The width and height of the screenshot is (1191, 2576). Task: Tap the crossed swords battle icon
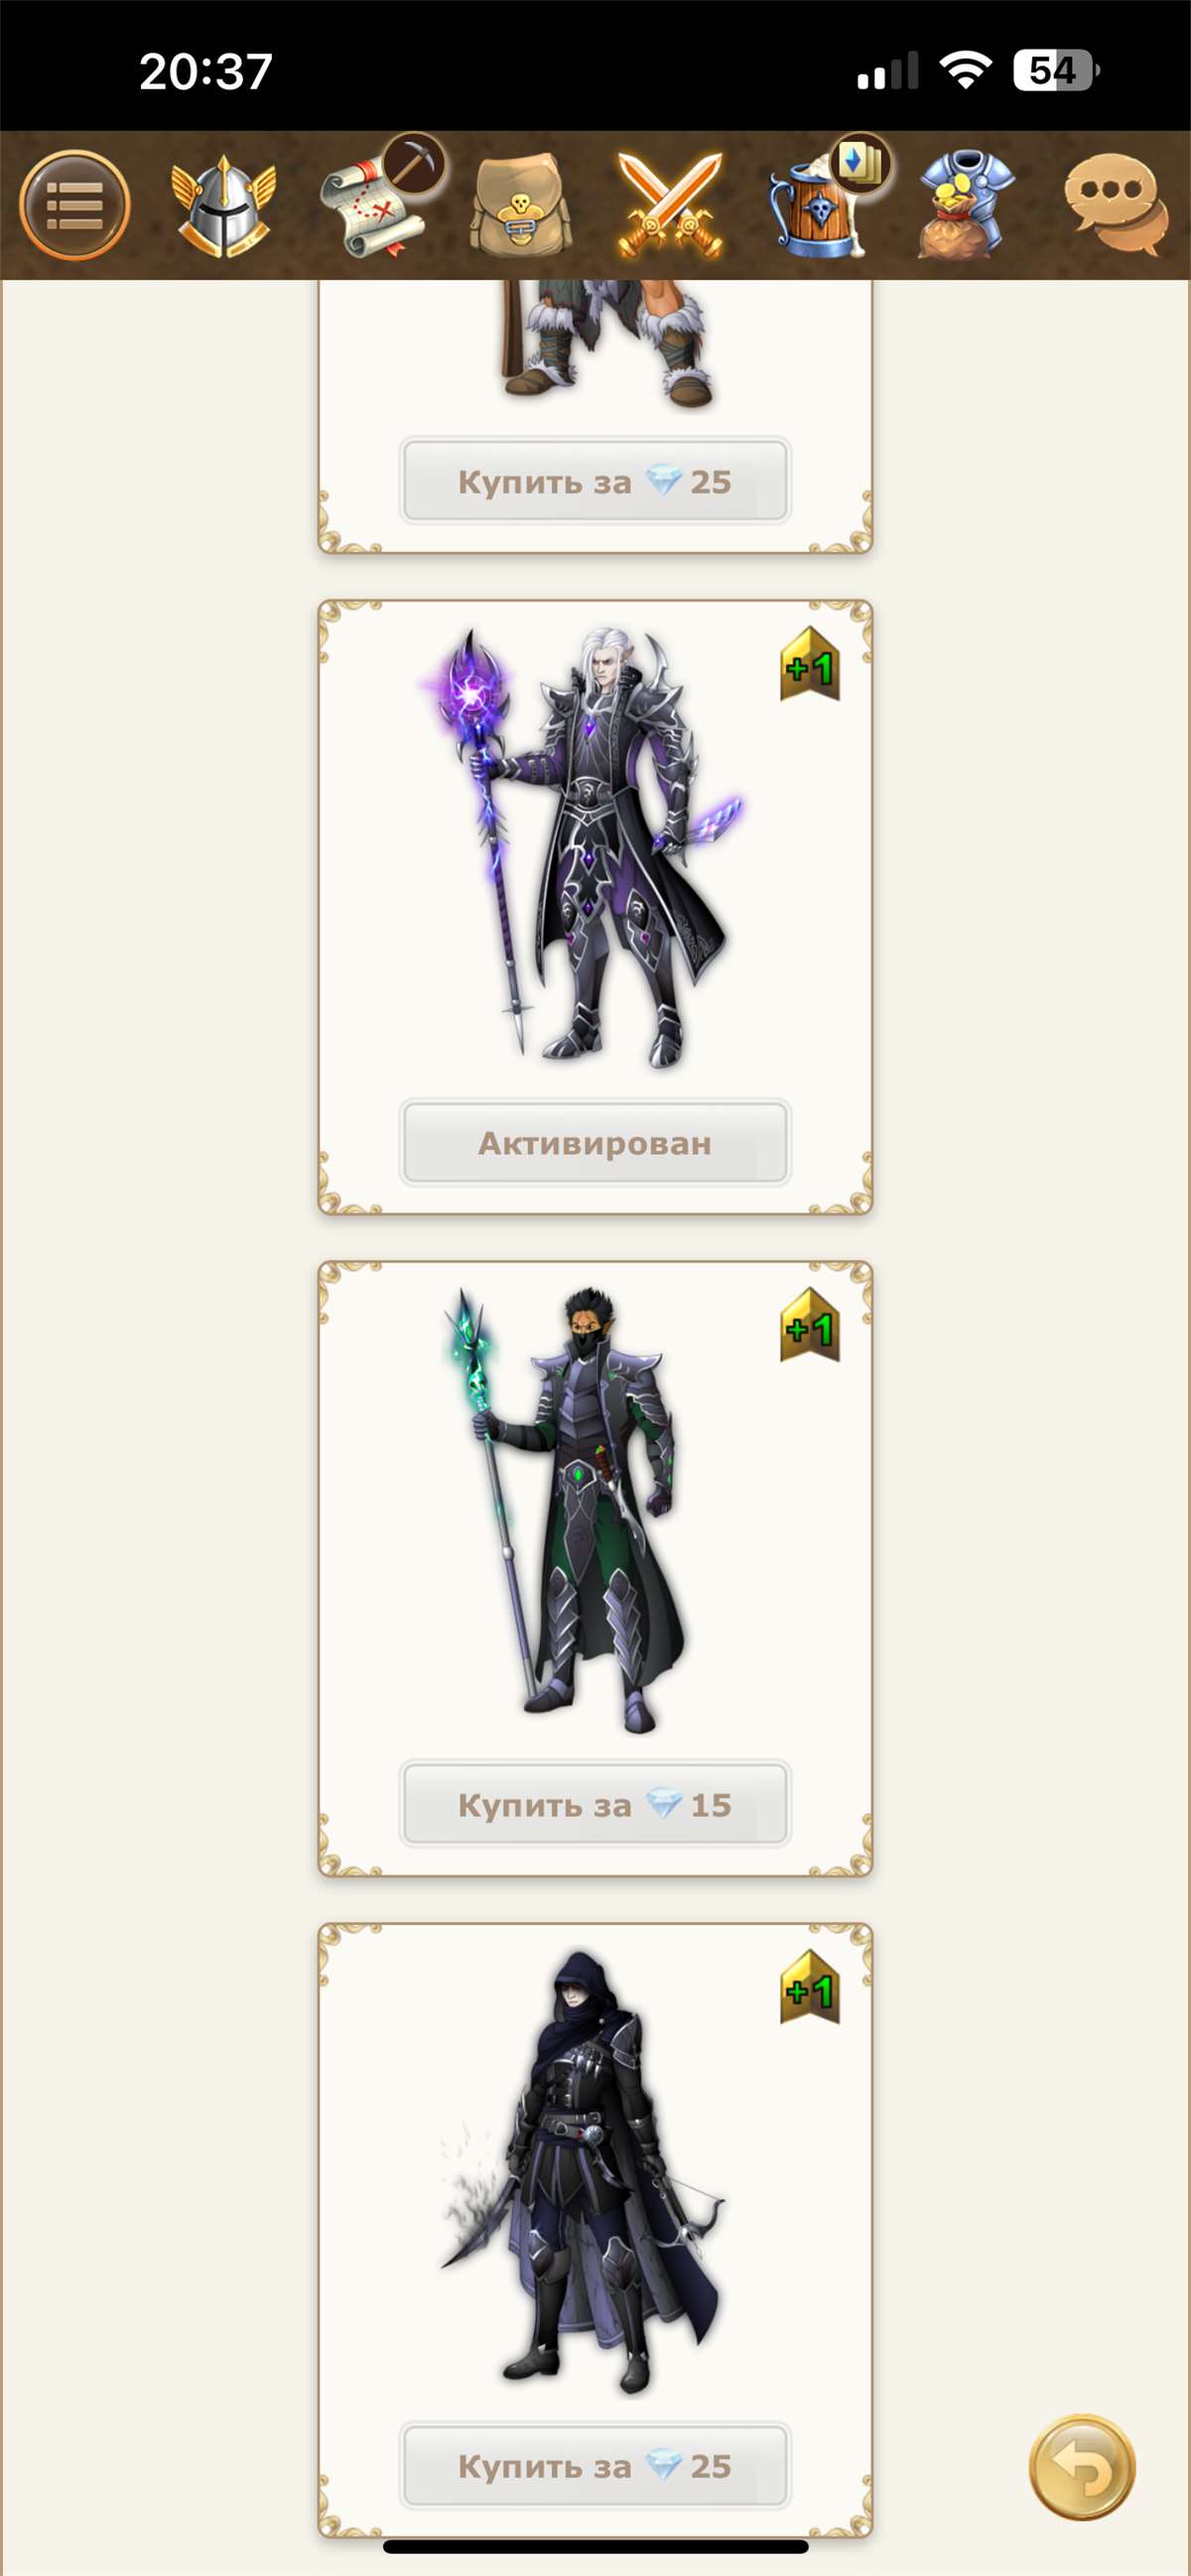(669, 205)
